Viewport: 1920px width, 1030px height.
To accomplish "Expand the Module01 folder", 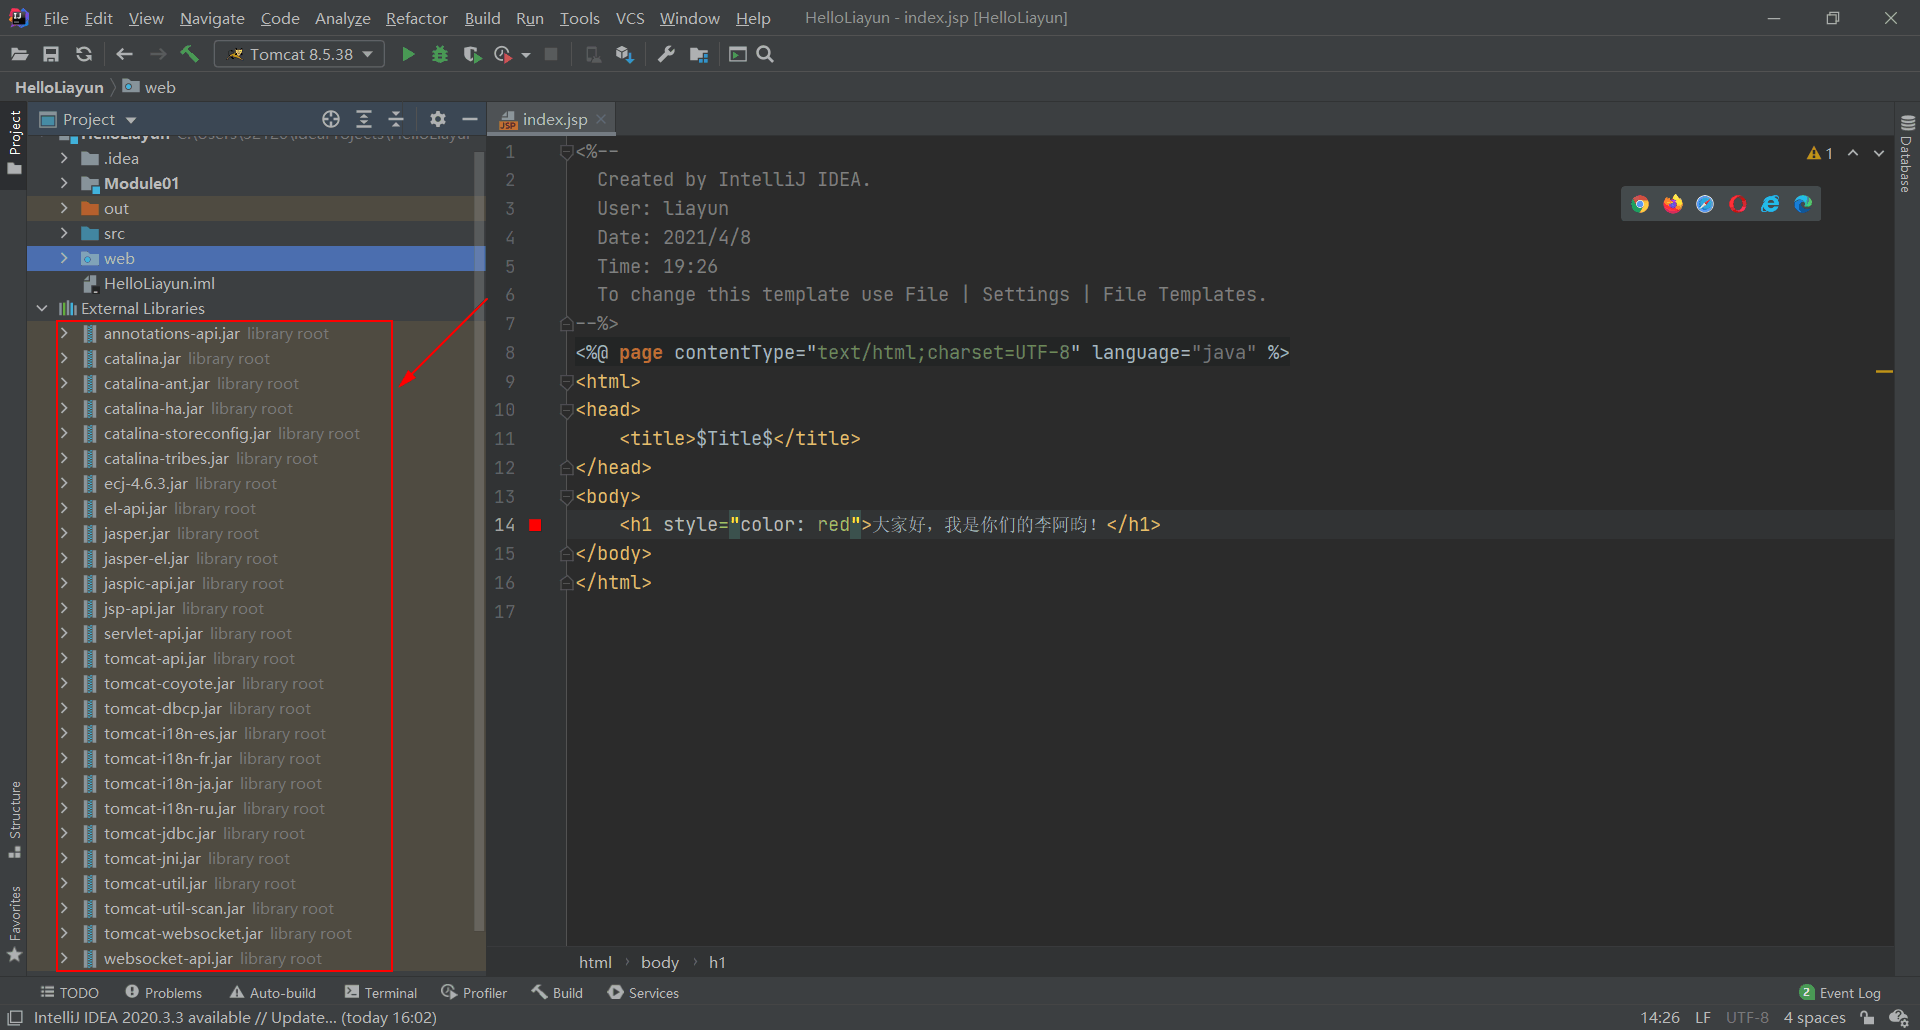I will click(x=64, y=183).
